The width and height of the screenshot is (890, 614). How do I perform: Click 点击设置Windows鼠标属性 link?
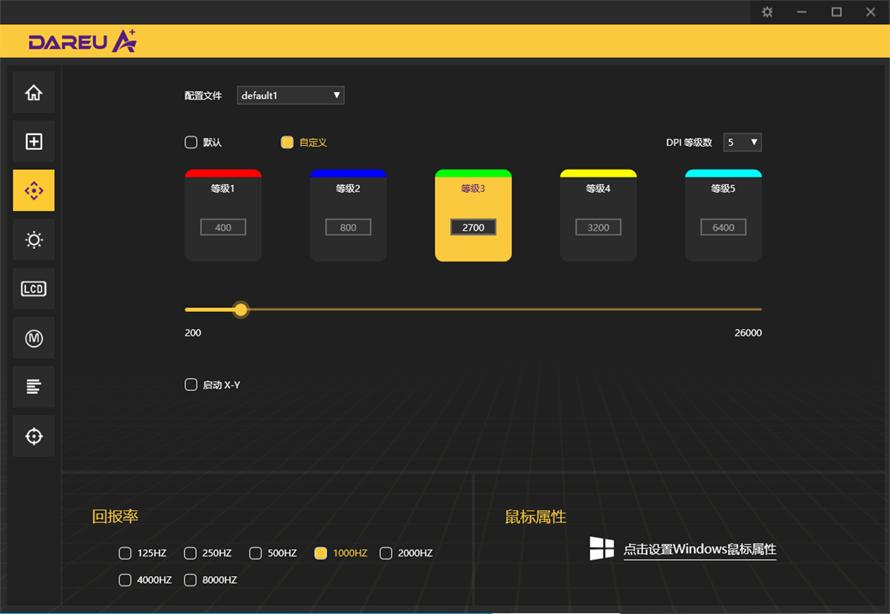click(x=699, y=549)
